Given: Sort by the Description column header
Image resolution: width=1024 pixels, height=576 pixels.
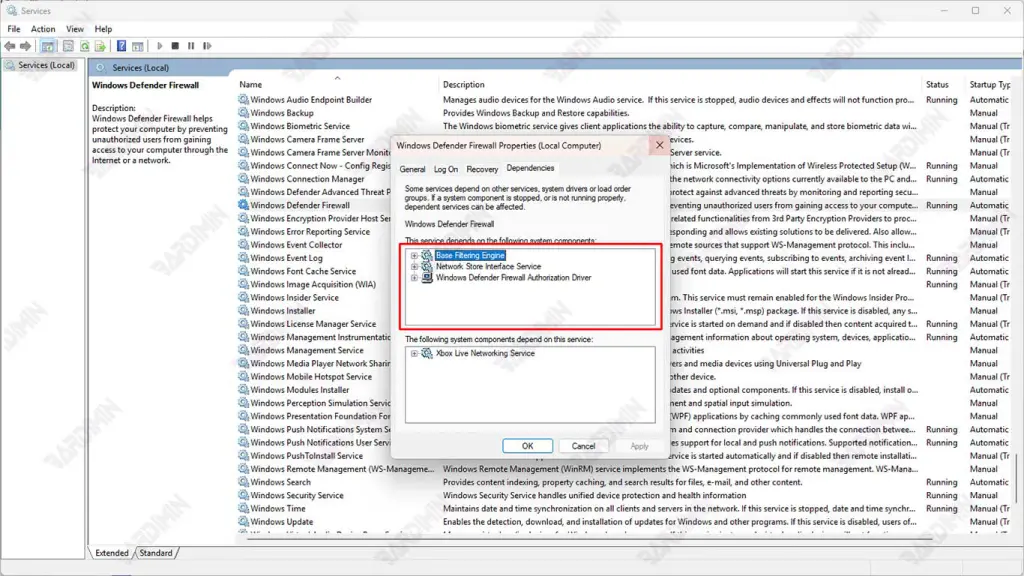Looking at the screenshot, I should (680, 84).
